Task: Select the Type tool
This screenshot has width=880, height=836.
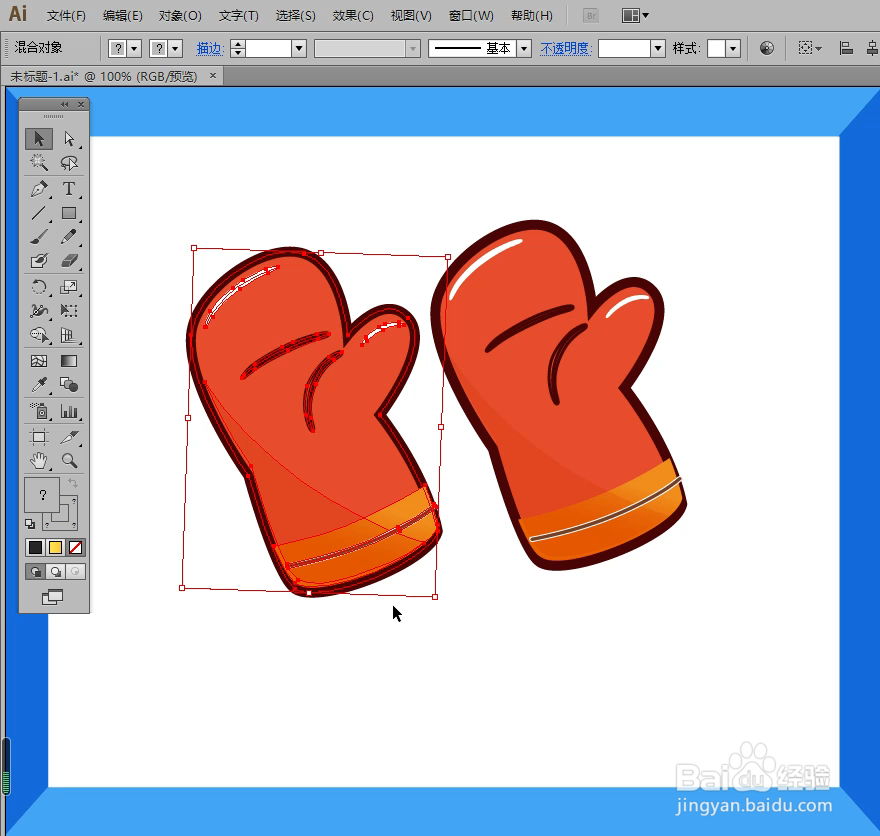Action: pos(69,189)
